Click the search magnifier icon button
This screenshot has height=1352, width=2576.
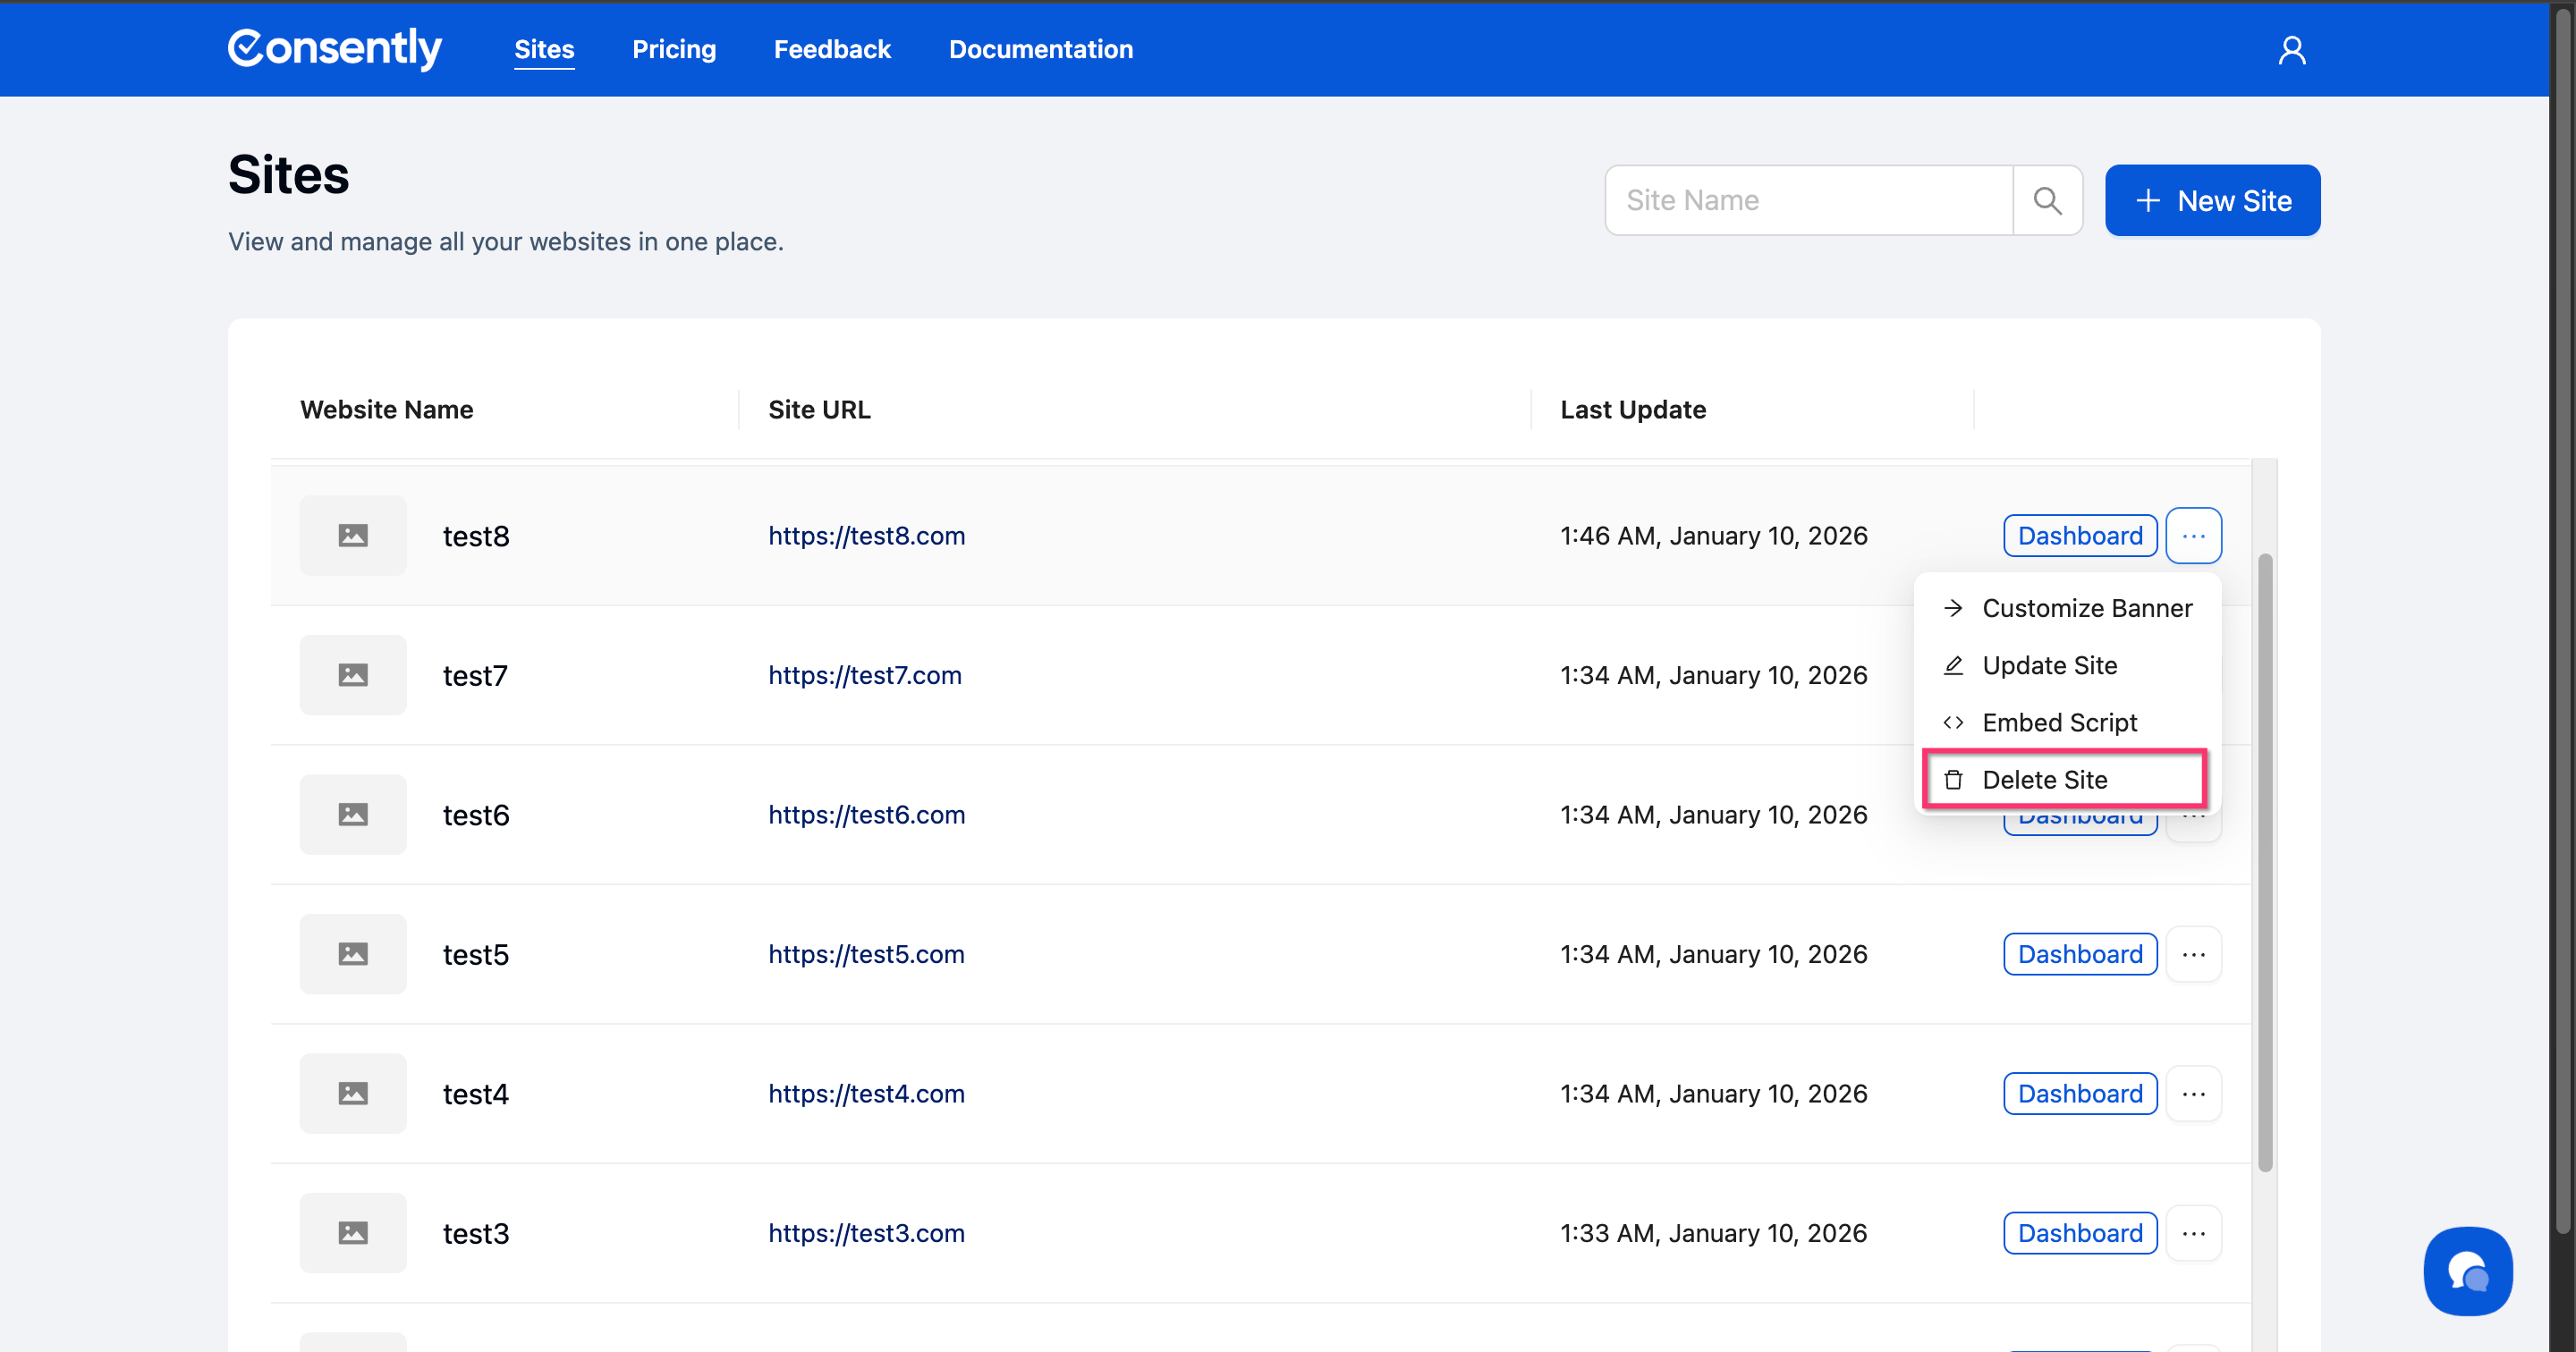(2047, 201)
